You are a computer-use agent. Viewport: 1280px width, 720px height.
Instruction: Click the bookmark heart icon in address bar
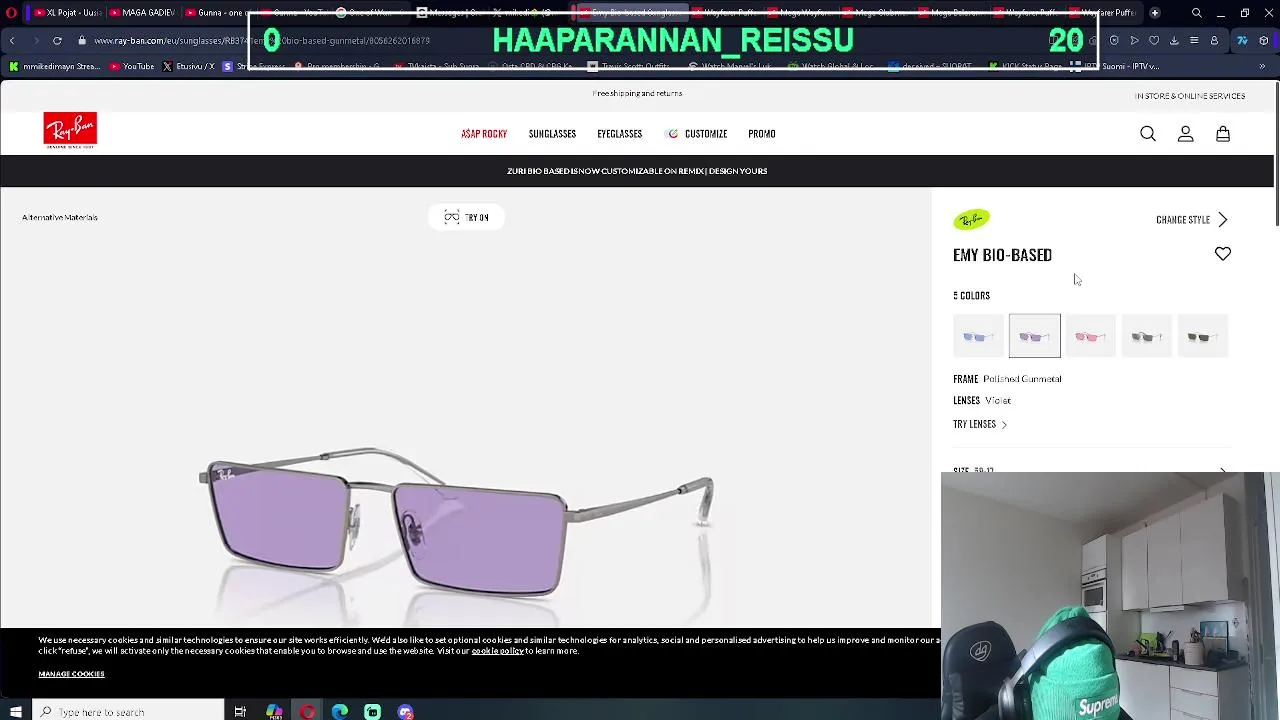(x=1154, y=41)
